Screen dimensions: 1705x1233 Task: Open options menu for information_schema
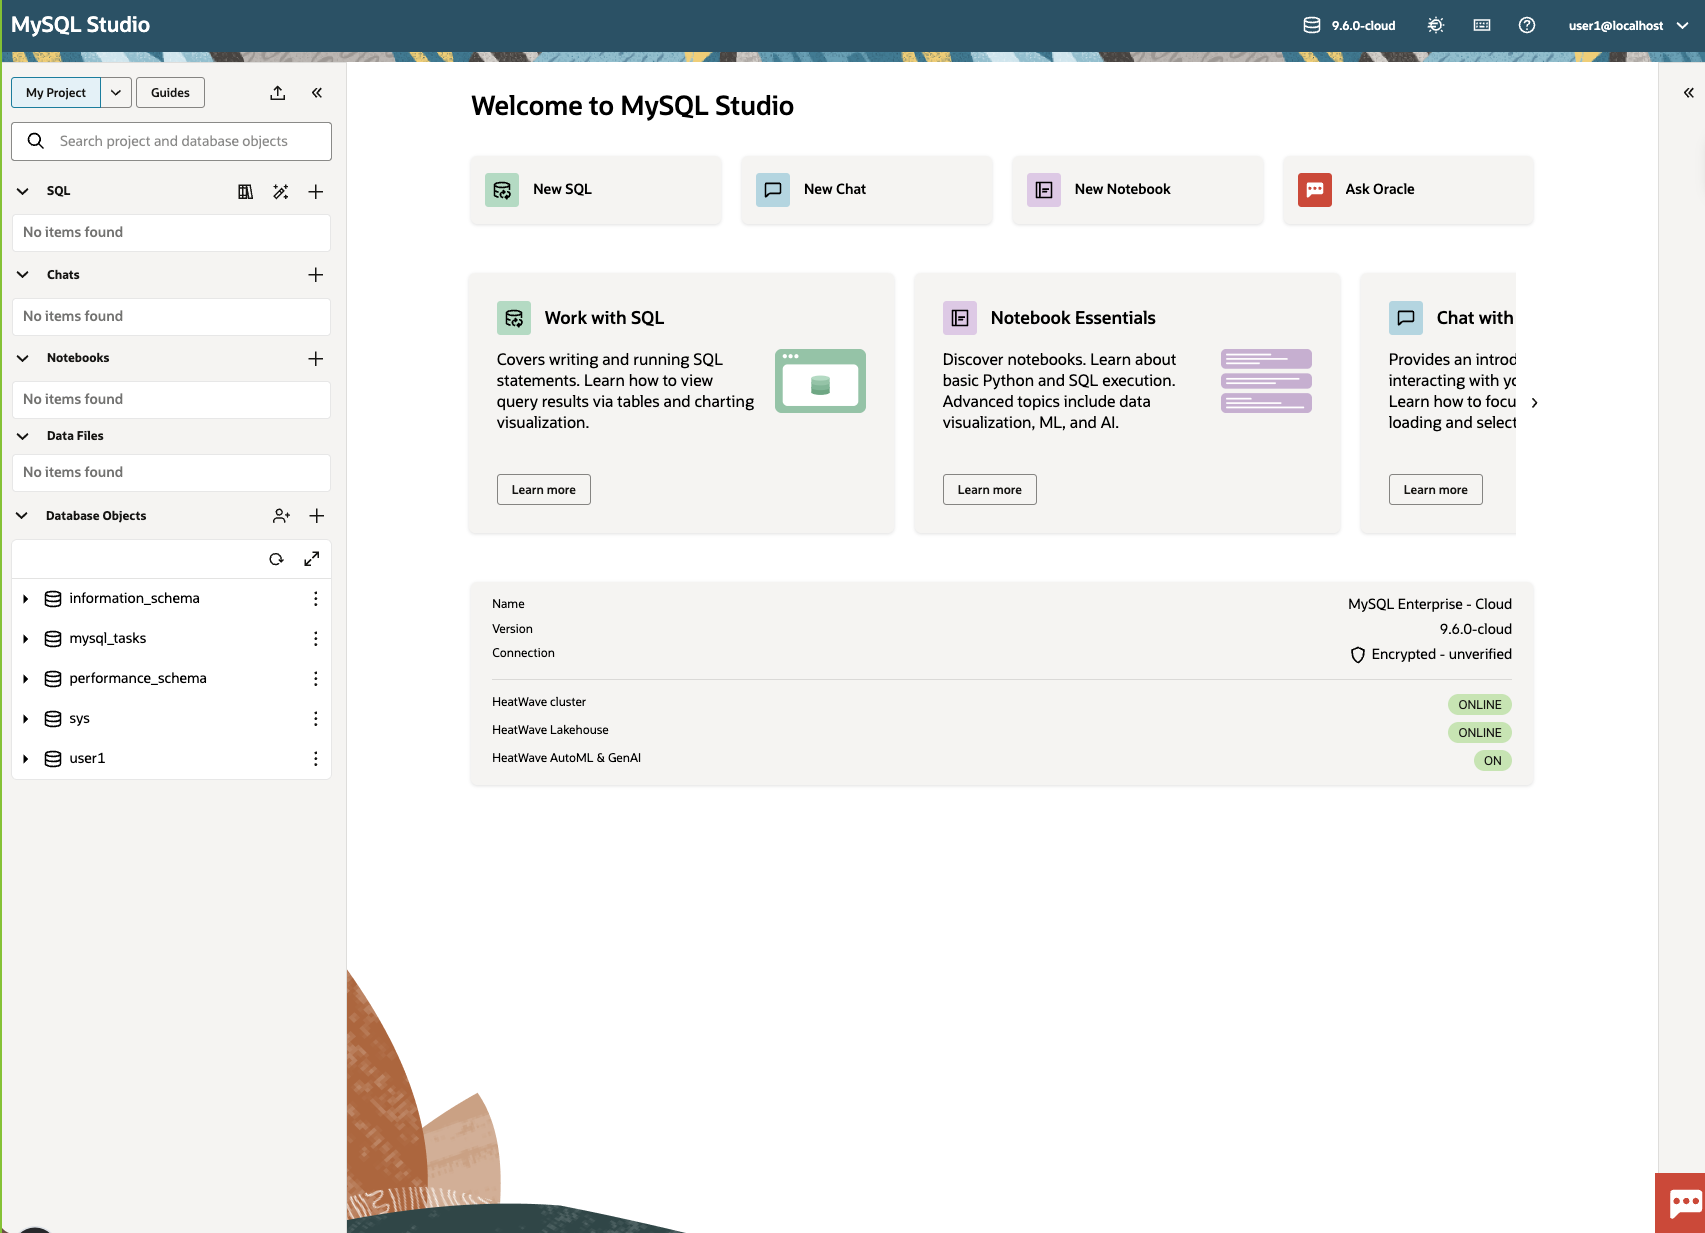tap(316, 598)
